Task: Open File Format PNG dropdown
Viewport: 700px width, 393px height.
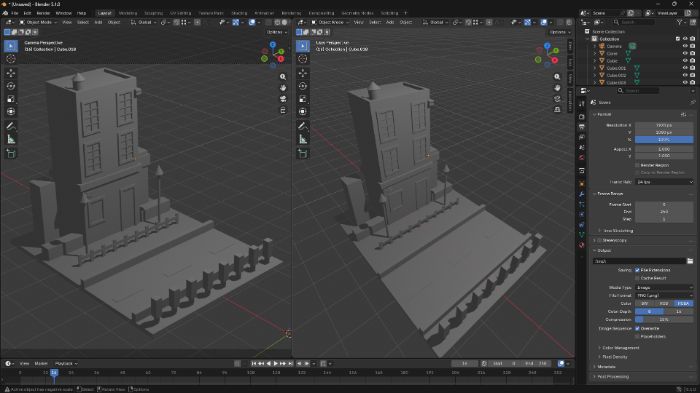Action: pyautogui.click(x=664, y=295)
